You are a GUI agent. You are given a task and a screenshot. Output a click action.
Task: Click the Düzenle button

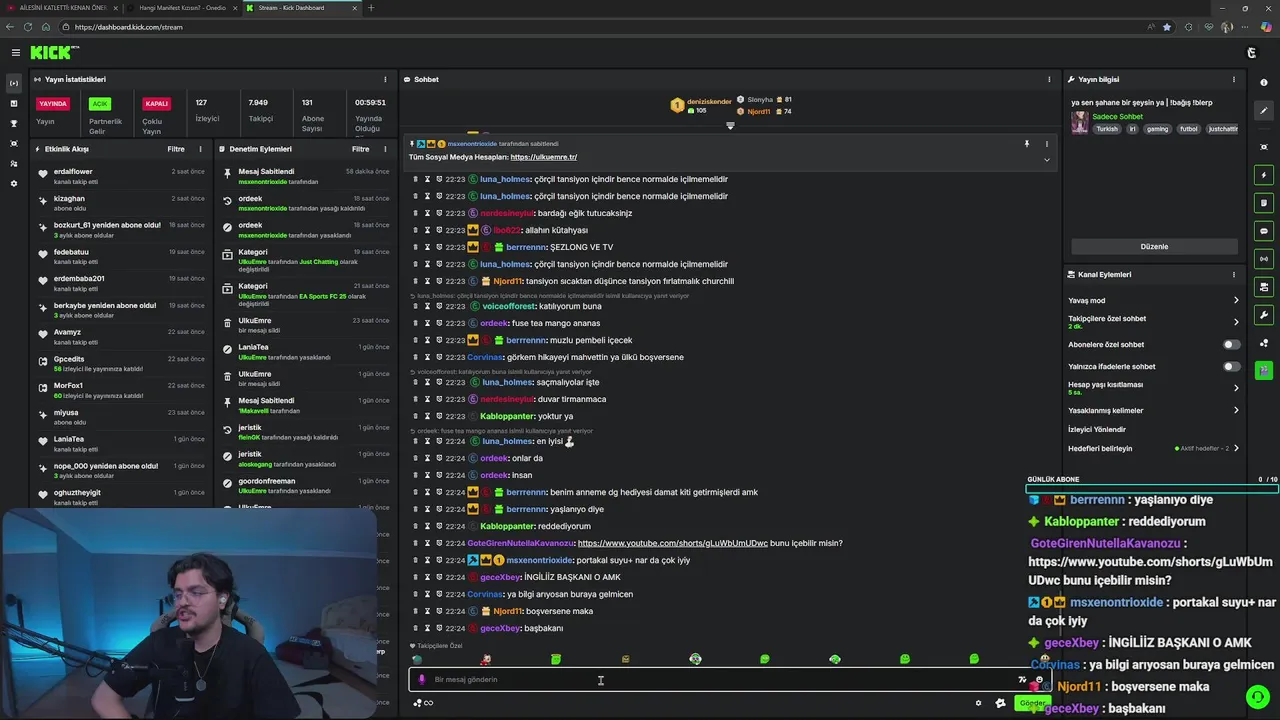click(x=1154, y=246)
